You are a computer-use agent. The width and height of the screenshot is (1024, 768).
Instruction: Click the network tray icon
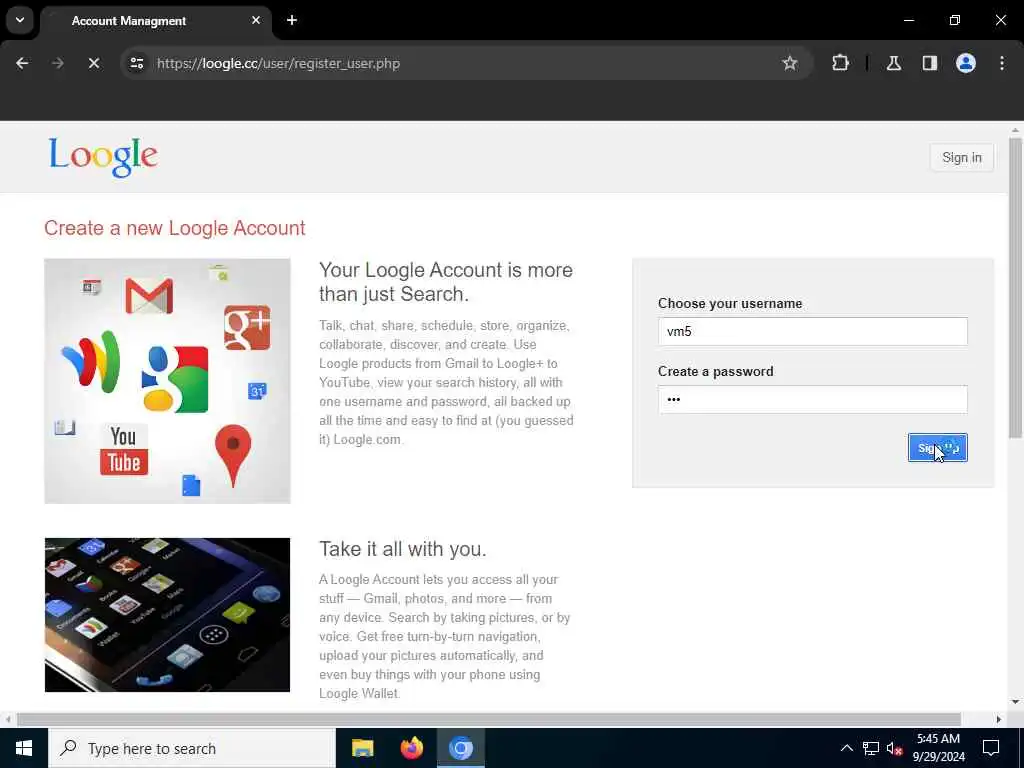pyautogui.click(x=871, y=748)
